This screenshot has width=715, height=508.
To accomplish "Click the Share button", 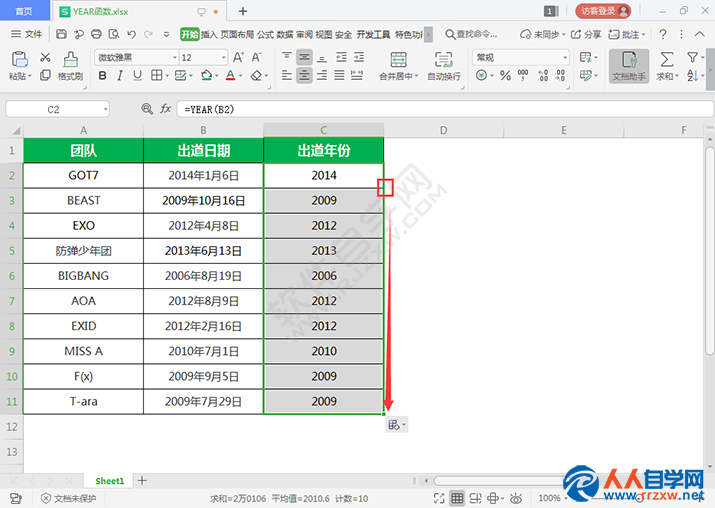I will pos(586,34).
